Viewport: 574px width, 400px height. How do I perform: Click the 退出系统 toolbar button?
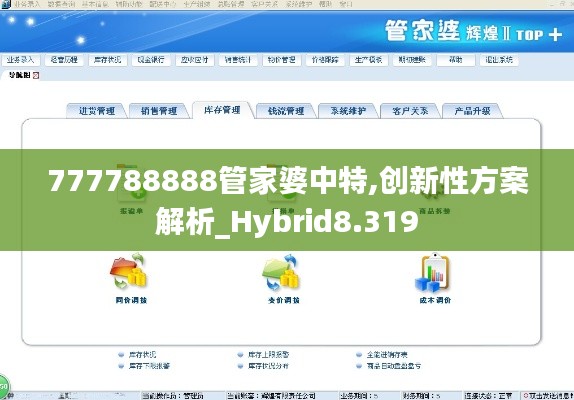[499, 60]
